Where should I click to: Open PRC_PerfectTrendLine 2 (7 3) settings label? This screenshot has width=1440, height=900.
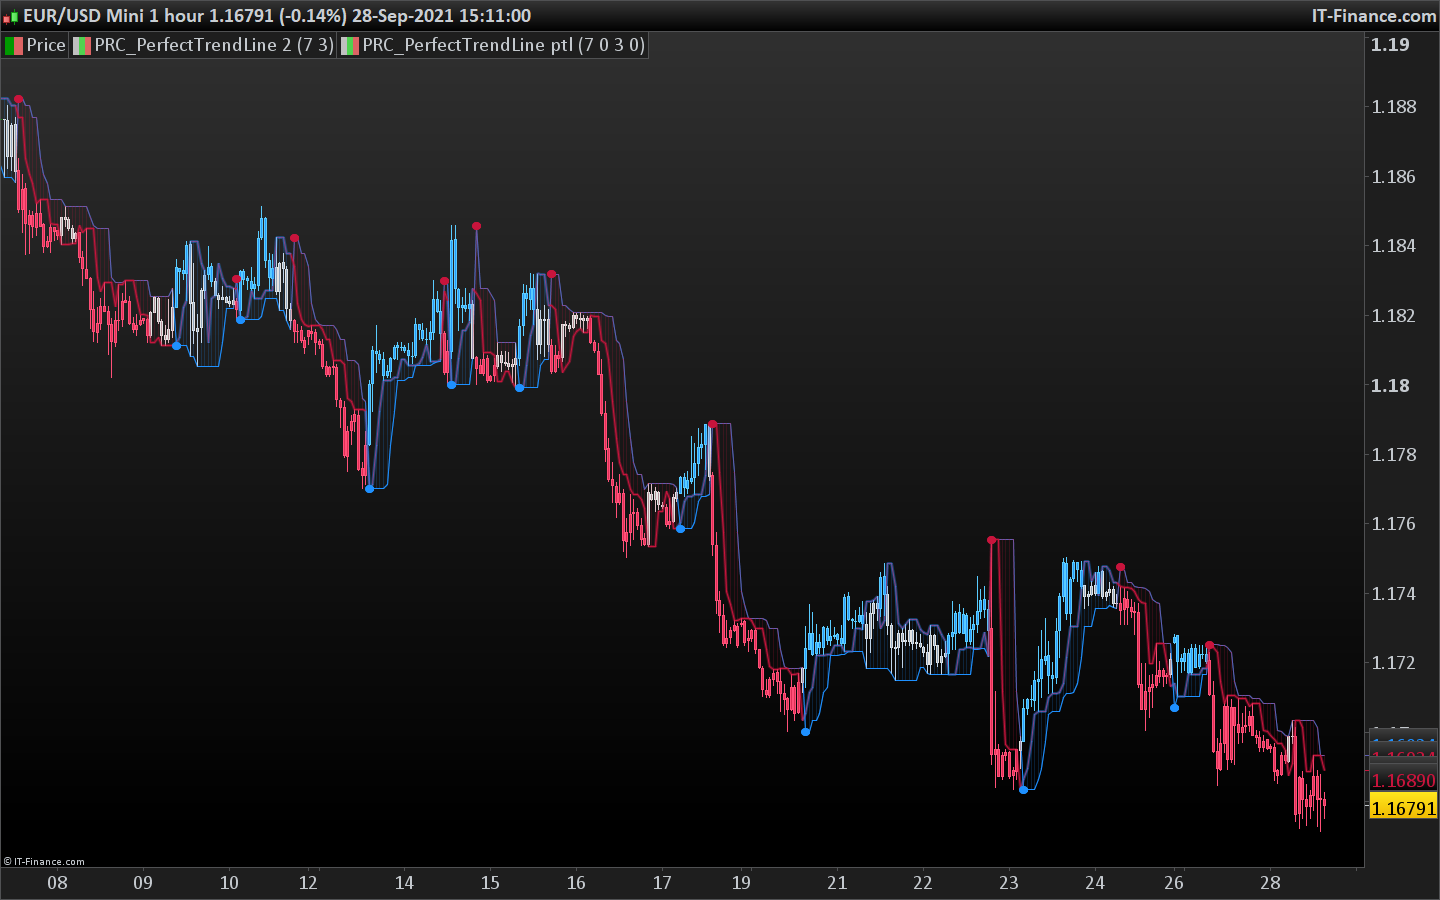point(214,45)
